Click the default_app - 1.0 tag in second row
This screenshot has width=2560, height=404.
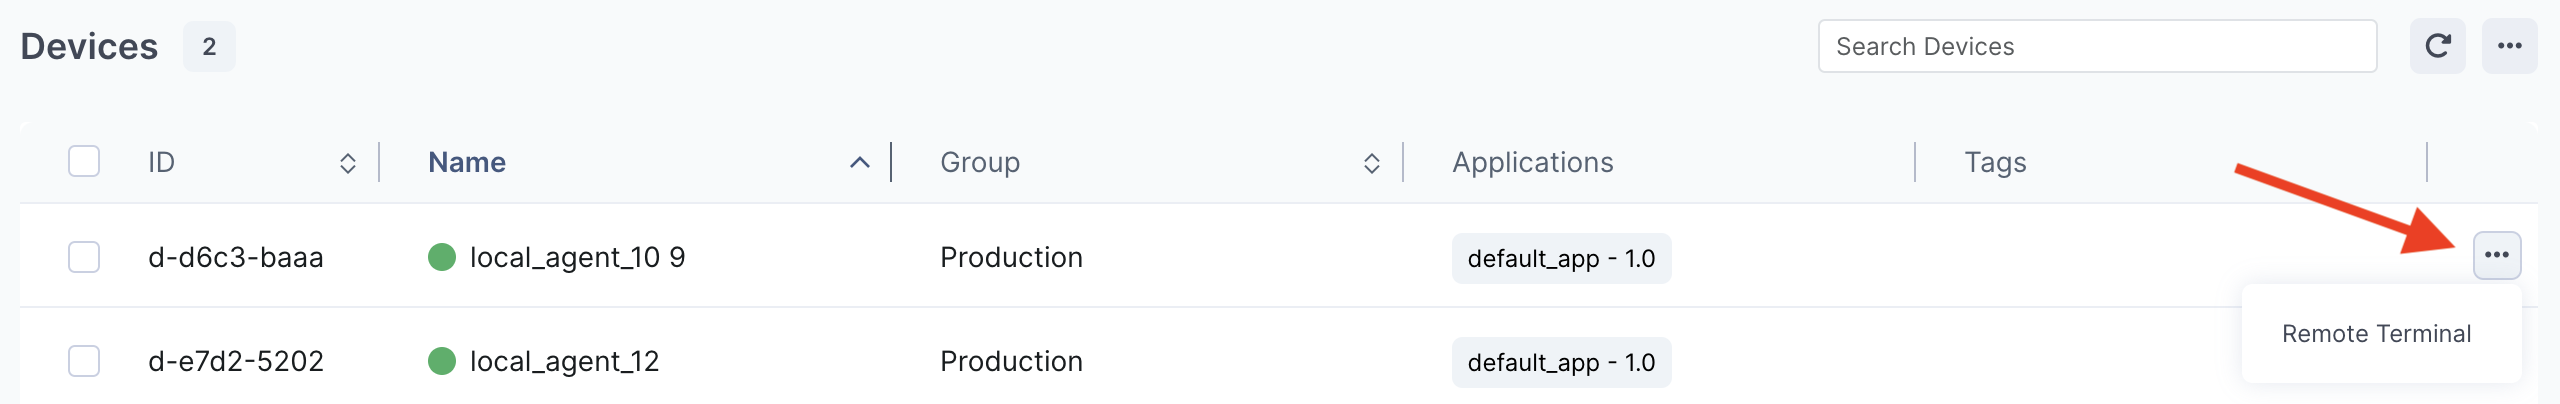1561,362
